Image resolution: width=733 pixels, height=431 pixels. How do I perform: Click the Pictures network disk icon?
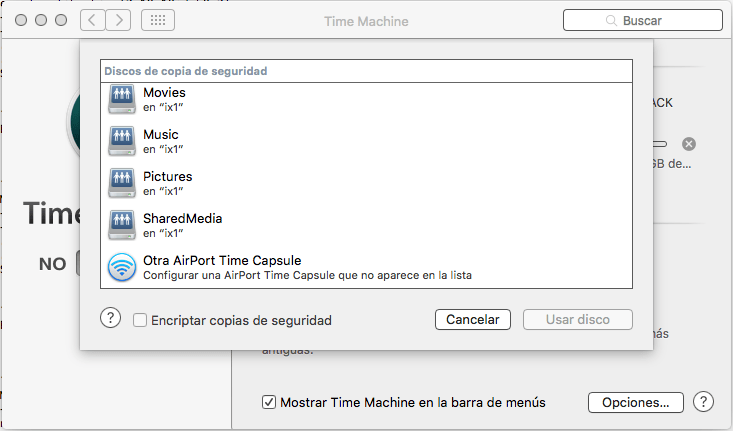point(121,183)
